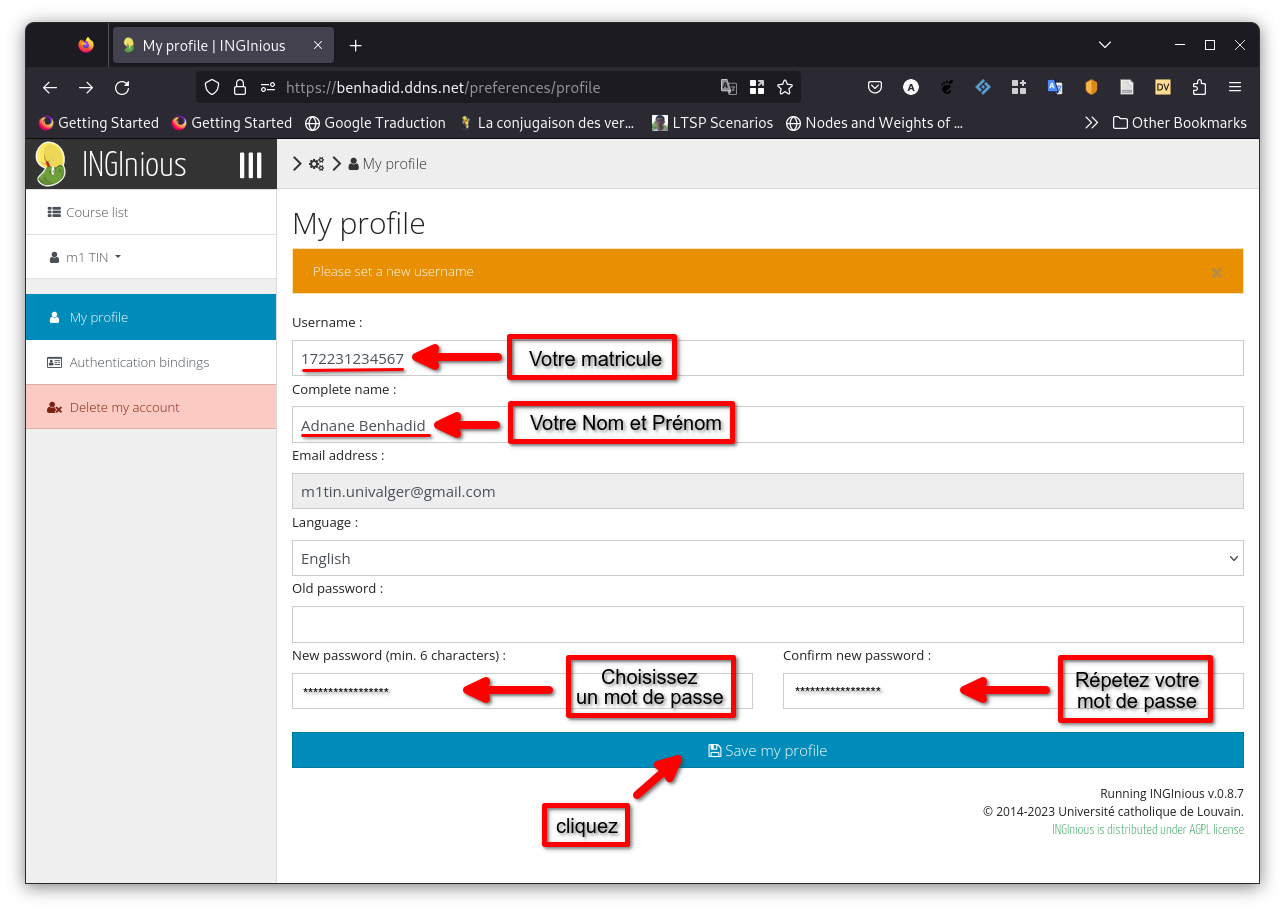Click the white circled A extension icon

tap(911, 88)
